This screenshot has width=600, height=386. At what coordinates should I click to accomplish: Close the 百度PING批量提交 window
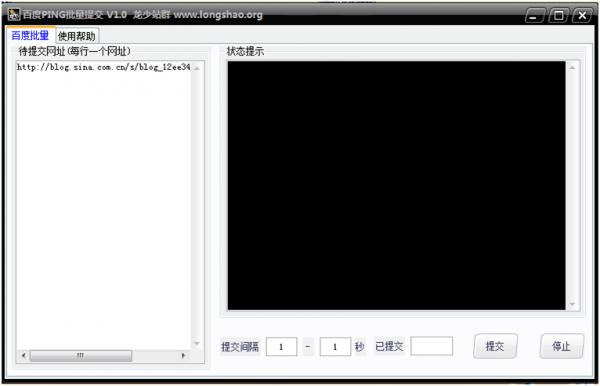click(x=582, y=16)
